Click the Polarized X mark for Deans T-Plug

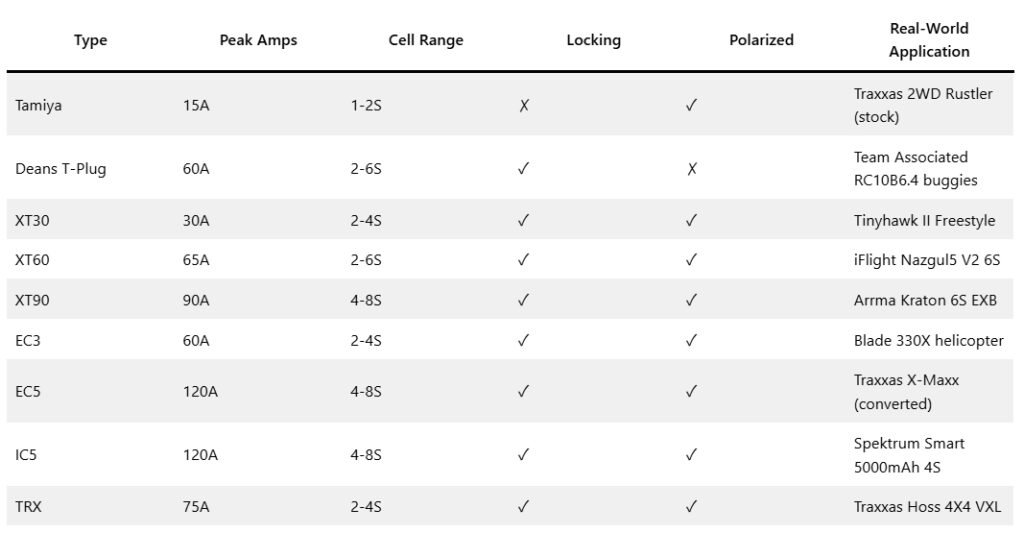691,169
